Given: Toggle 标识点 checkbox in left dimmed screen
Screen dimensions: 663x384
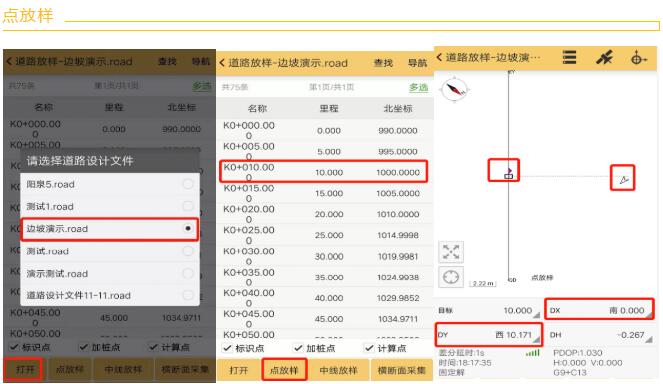Looking at the screenshot, I should pyautogui.click(x=14, y=347).
